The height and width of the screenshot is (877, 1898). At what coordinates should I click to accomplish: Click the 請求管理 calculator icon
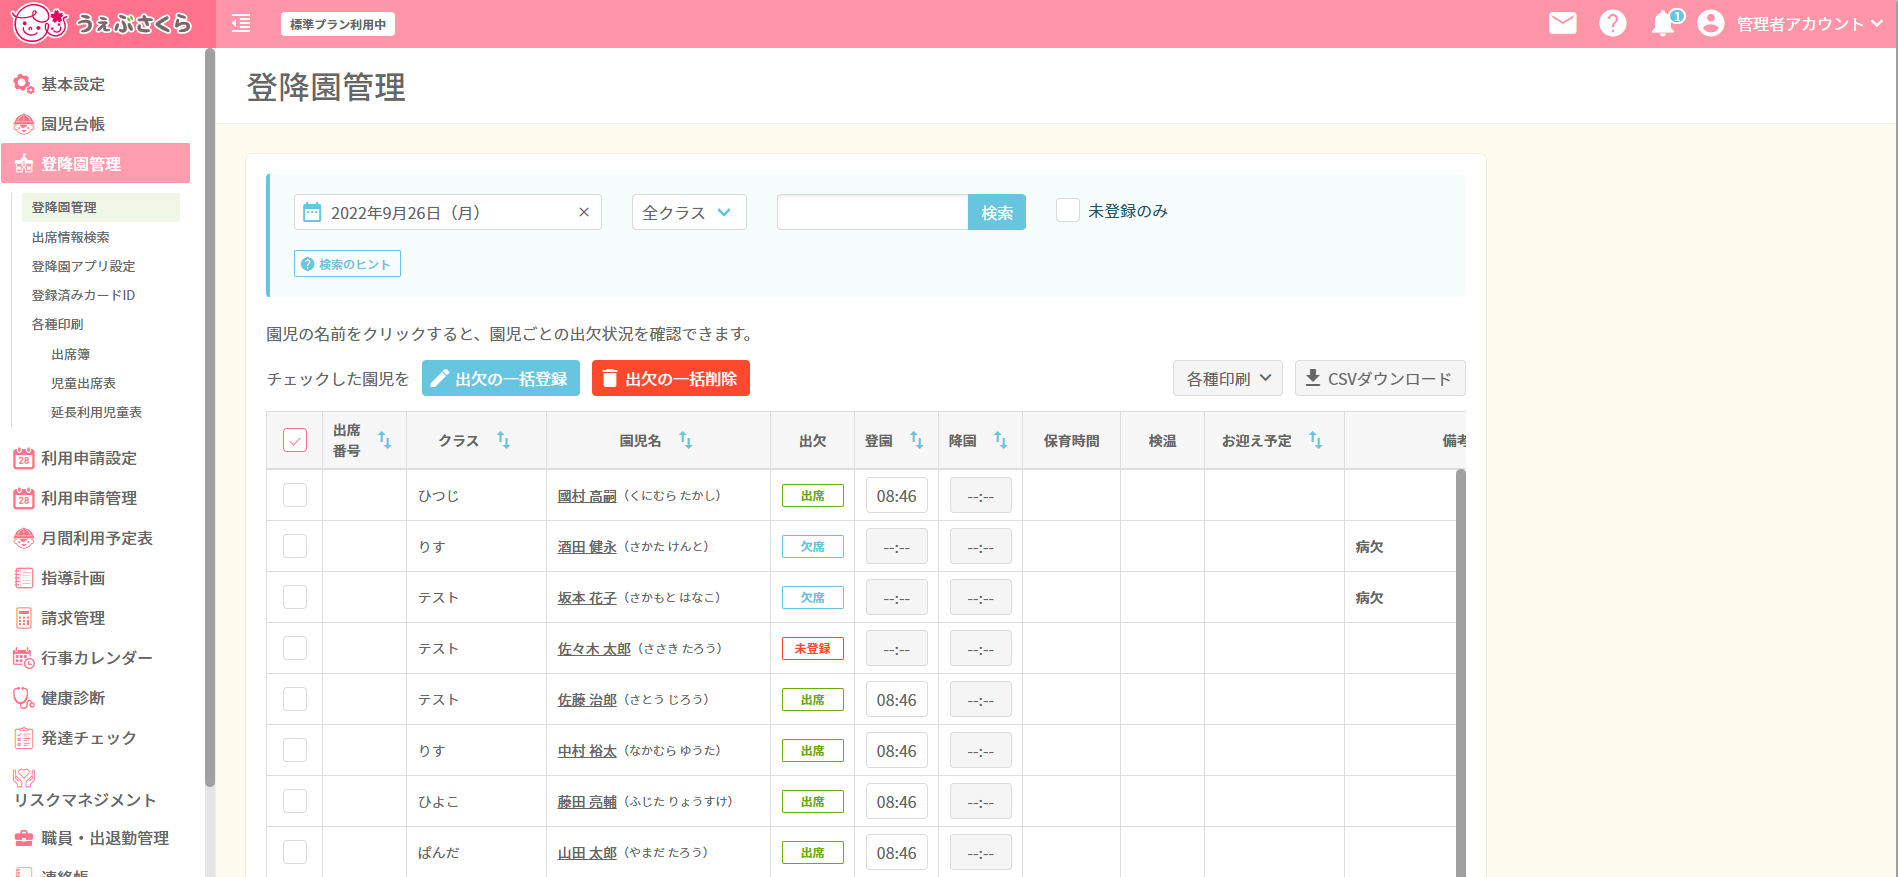click(24, 618)
